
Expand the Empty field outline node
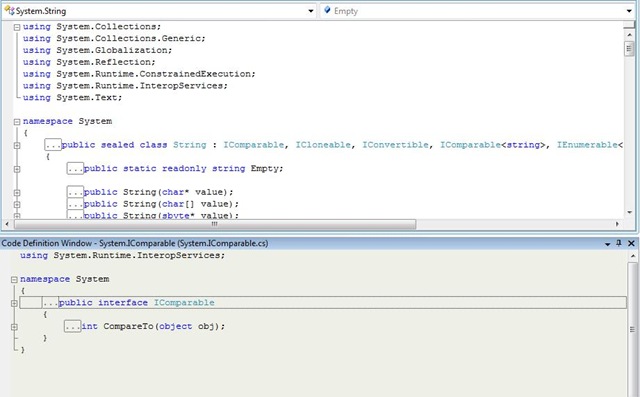(x=17, y=169)
